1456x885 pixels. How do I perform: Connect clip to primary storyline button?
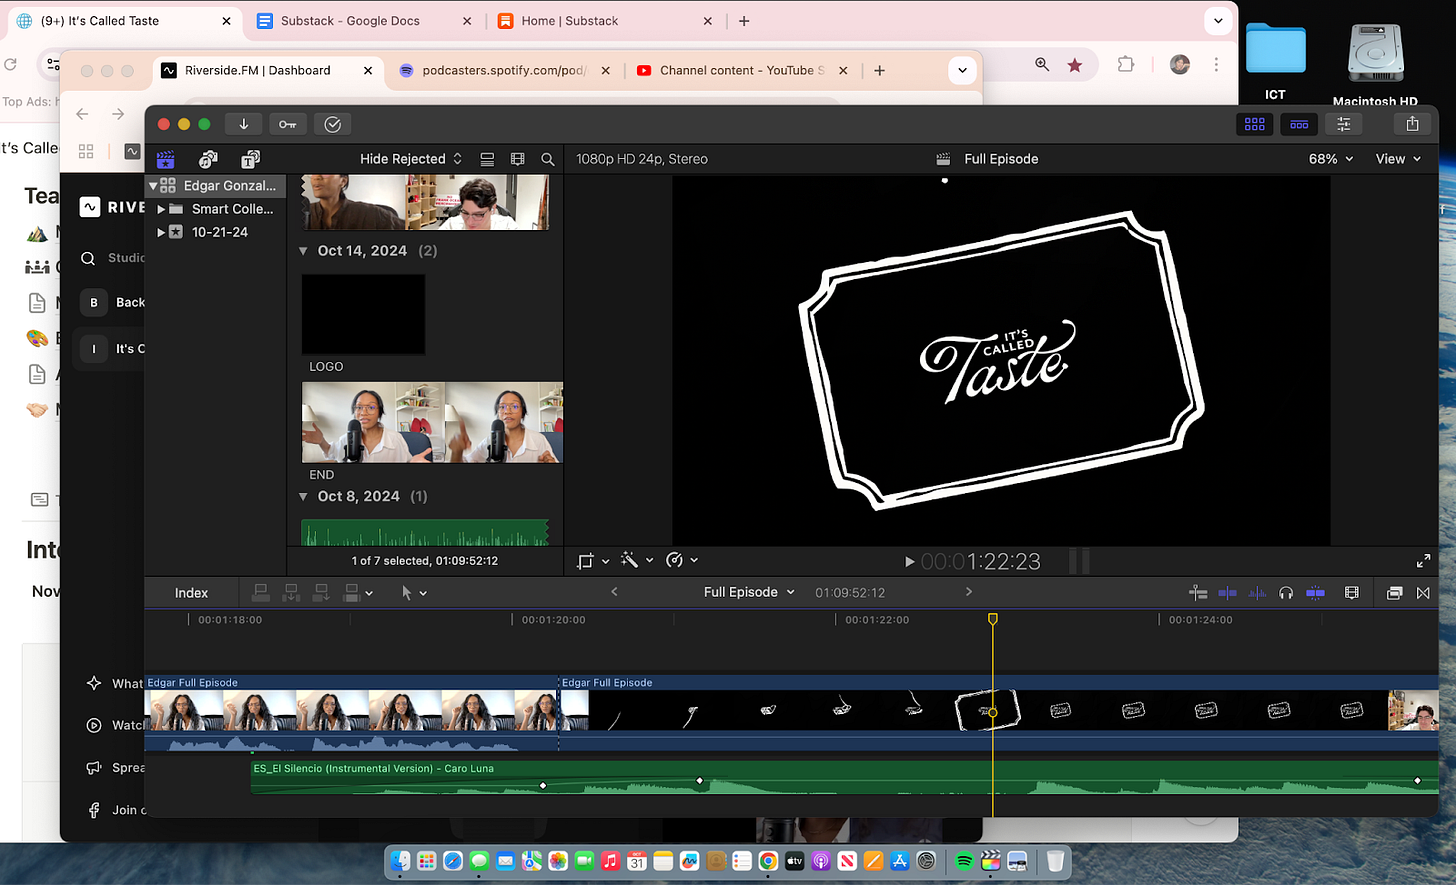(260, 593)
